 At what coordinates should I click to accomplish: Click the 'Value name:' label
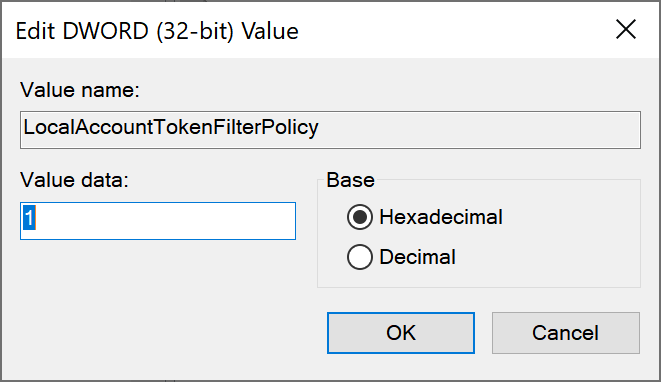(80, 90)
